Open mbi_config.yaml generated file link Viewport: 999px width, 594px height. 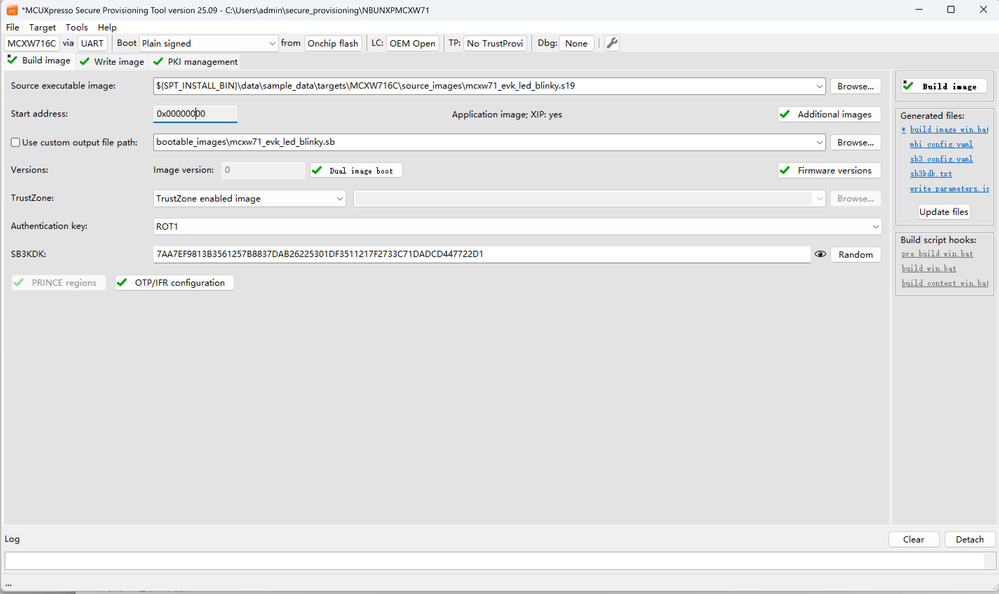(x=941, y=145)
